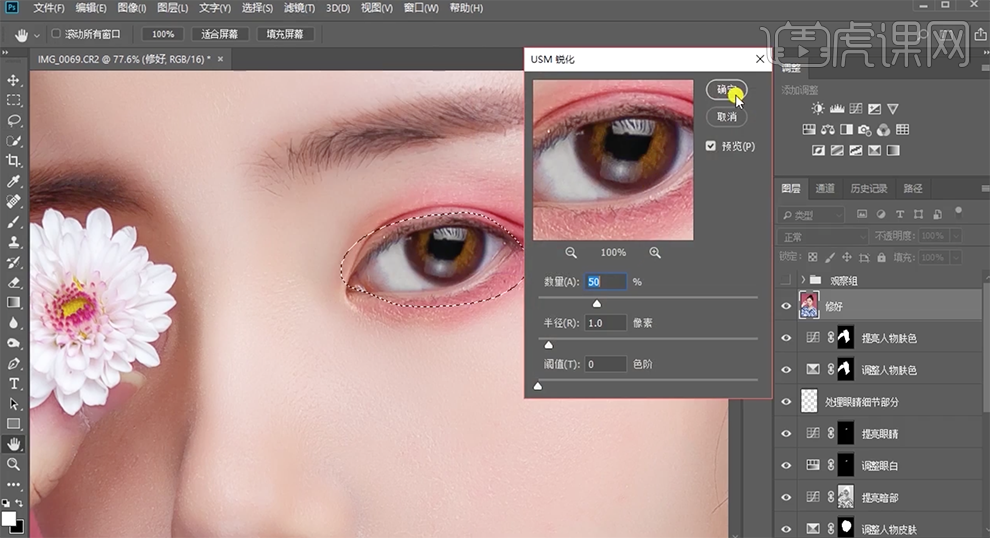Hide the 调整人物肤色 layer
This screenshot has width=990, height=538.
pyautogui.click(x=786, y=369)
